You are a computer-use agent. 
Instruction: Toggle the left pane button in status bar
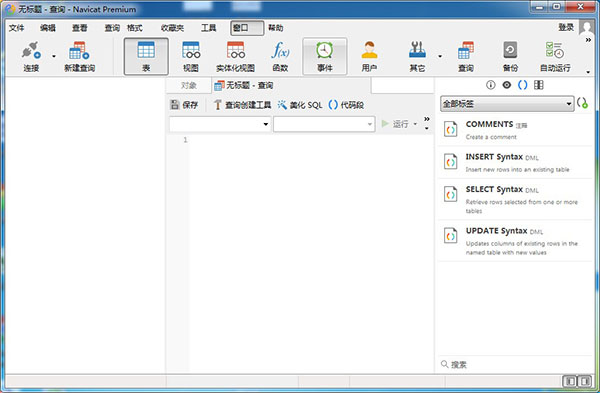coord(570,381)
